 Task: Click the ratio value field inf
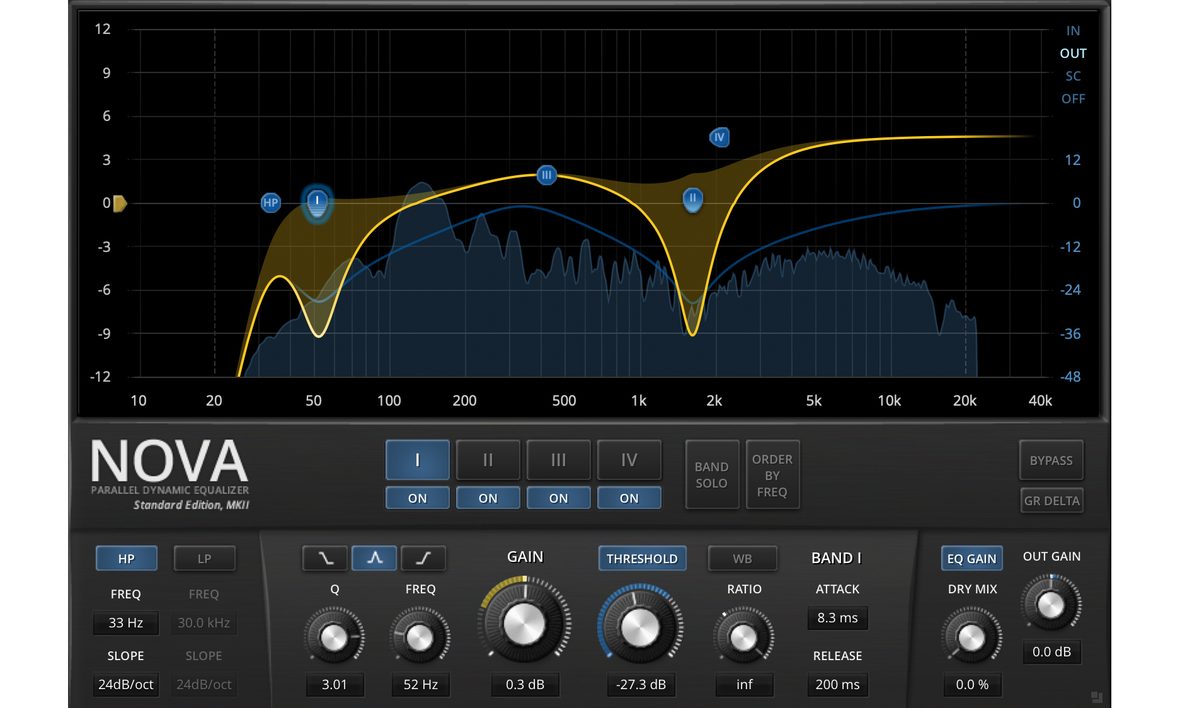[744, 685]
